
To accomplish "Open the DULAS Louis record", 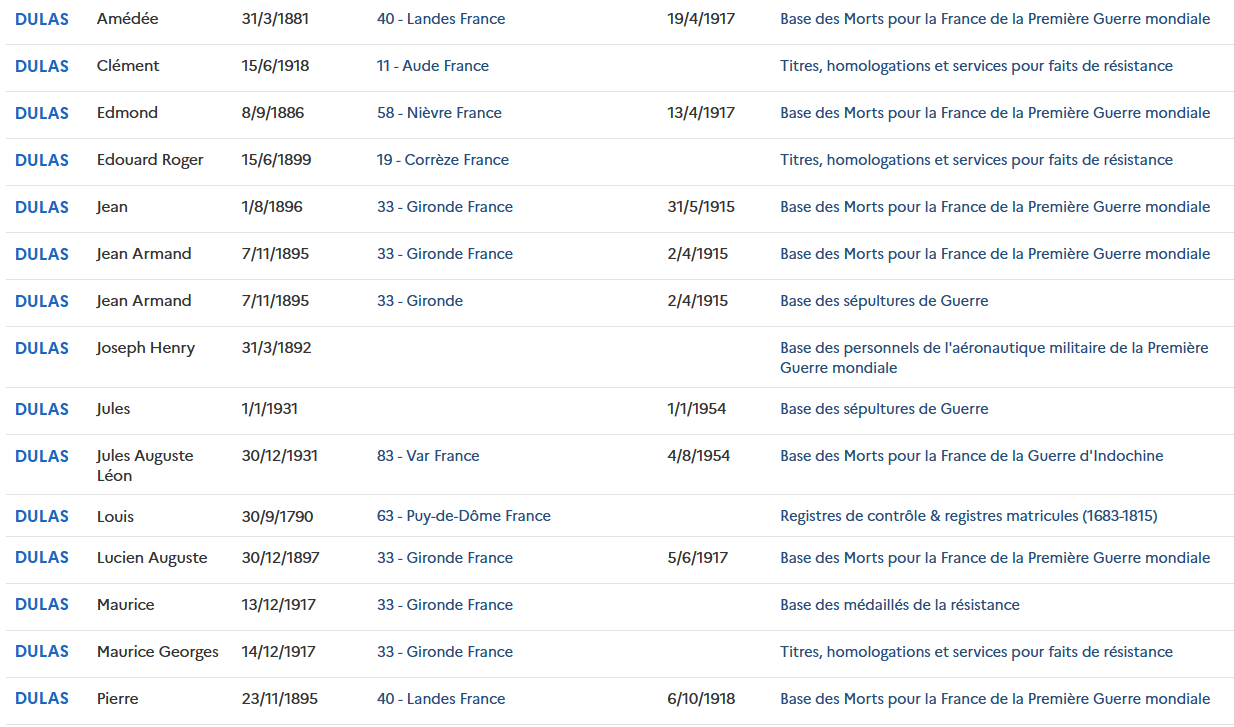I will [42, 517].
